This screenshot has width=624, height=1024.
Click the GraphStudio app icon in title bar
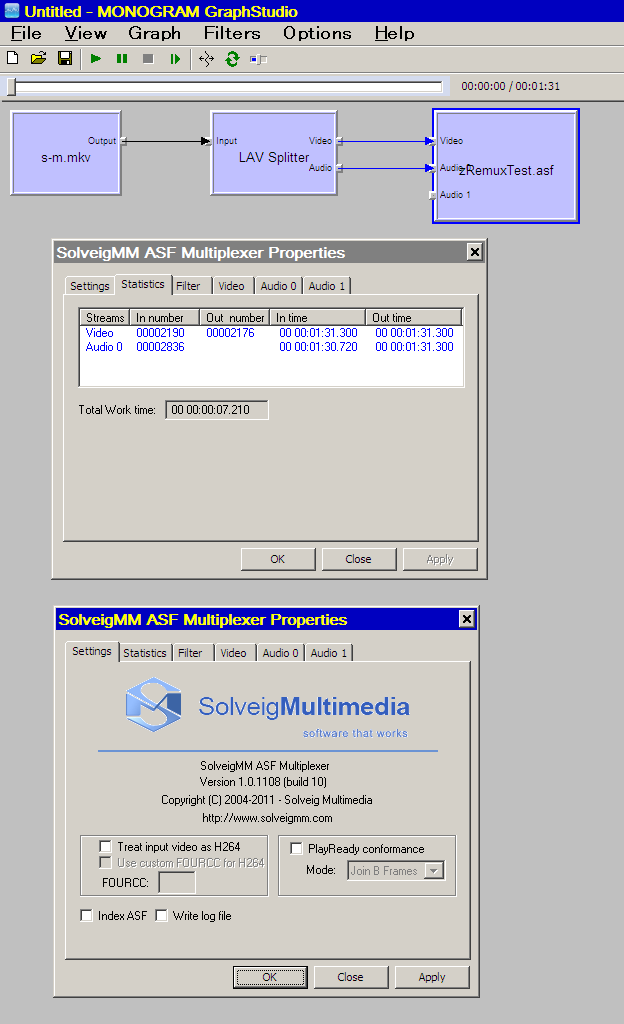[12, 11]
